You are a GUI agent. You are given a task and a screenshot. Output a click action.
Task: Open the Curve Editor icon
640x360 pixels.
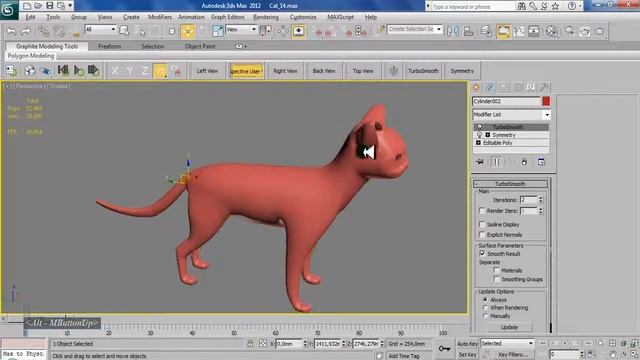(519, 31)
